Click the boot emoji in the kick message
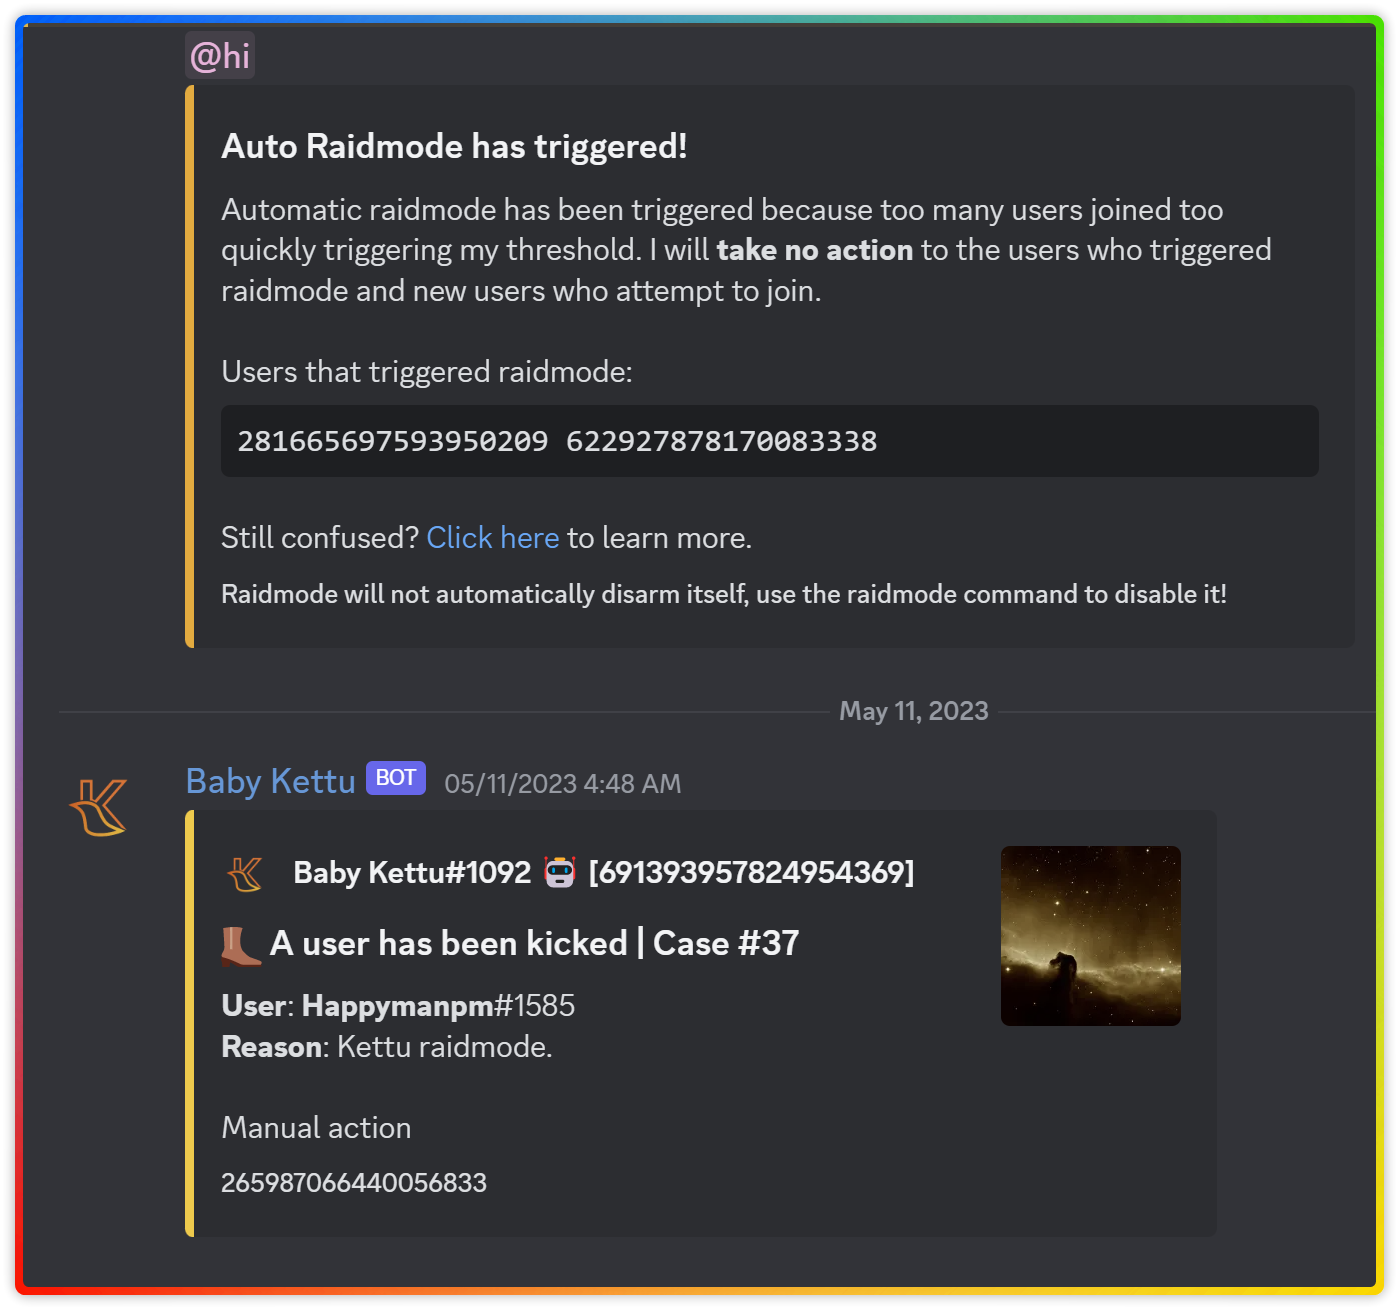Screen dimensions: 1399x1310 click(x=239, y=944)
